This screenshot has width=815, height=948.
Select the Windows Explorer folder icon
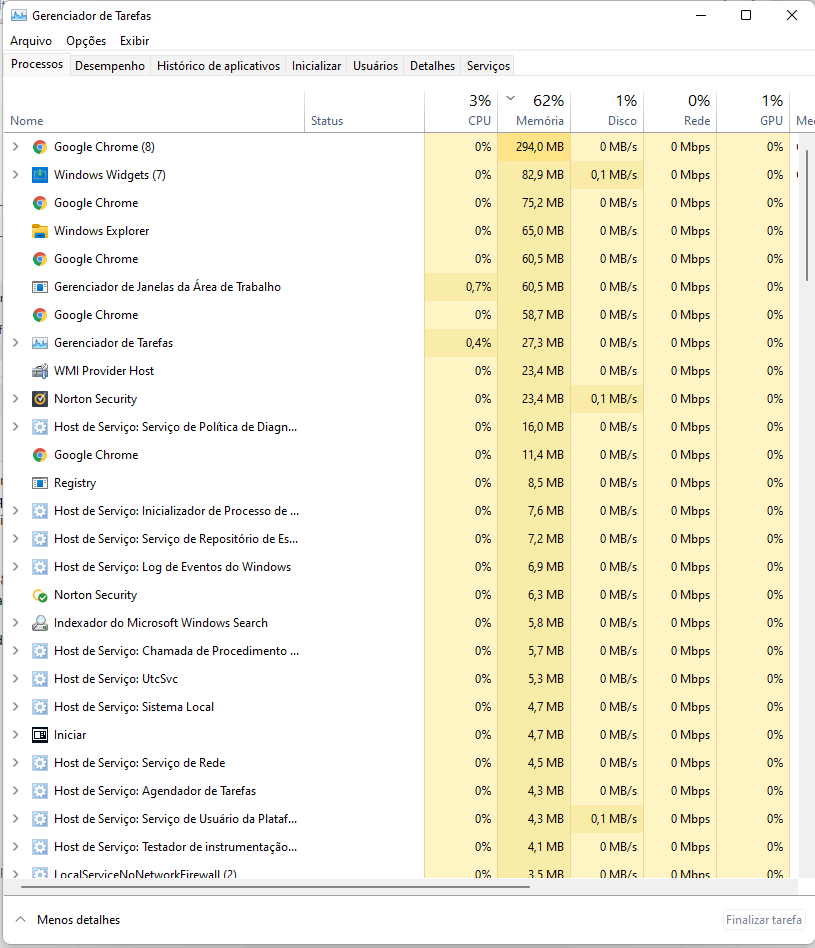(40, 231)
